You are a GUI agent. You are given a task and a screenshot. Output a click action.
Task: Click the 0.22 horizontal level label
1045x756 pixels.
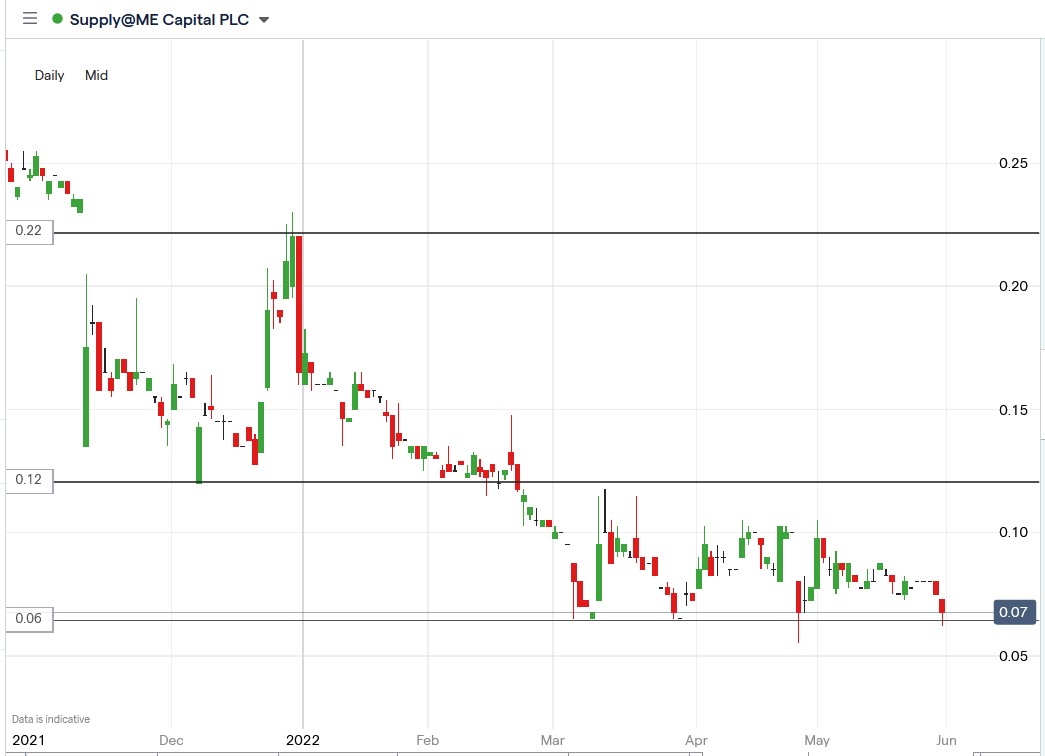(27, 231)
